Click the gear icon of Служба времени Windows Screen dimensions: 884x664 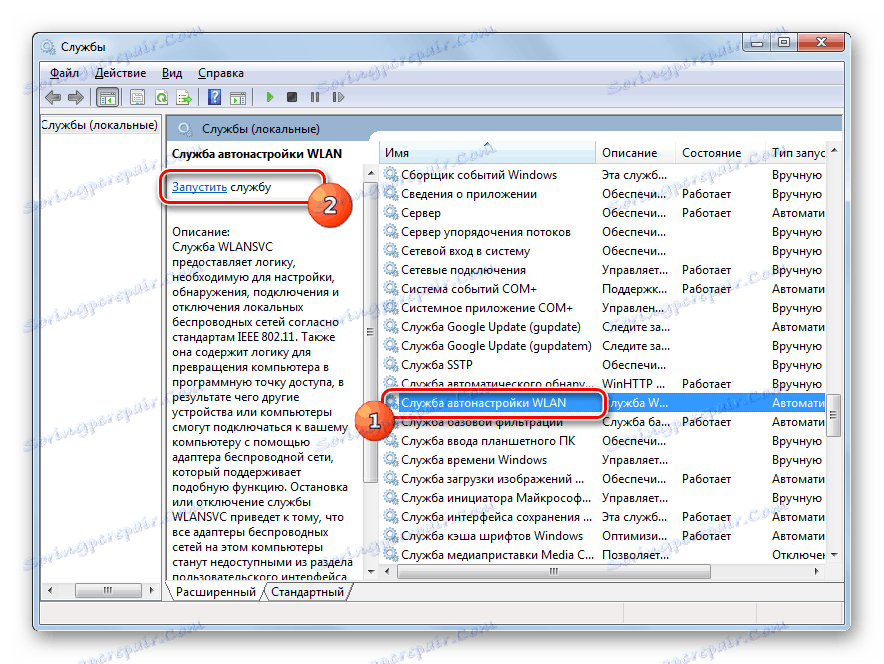[x=391, y=459]
